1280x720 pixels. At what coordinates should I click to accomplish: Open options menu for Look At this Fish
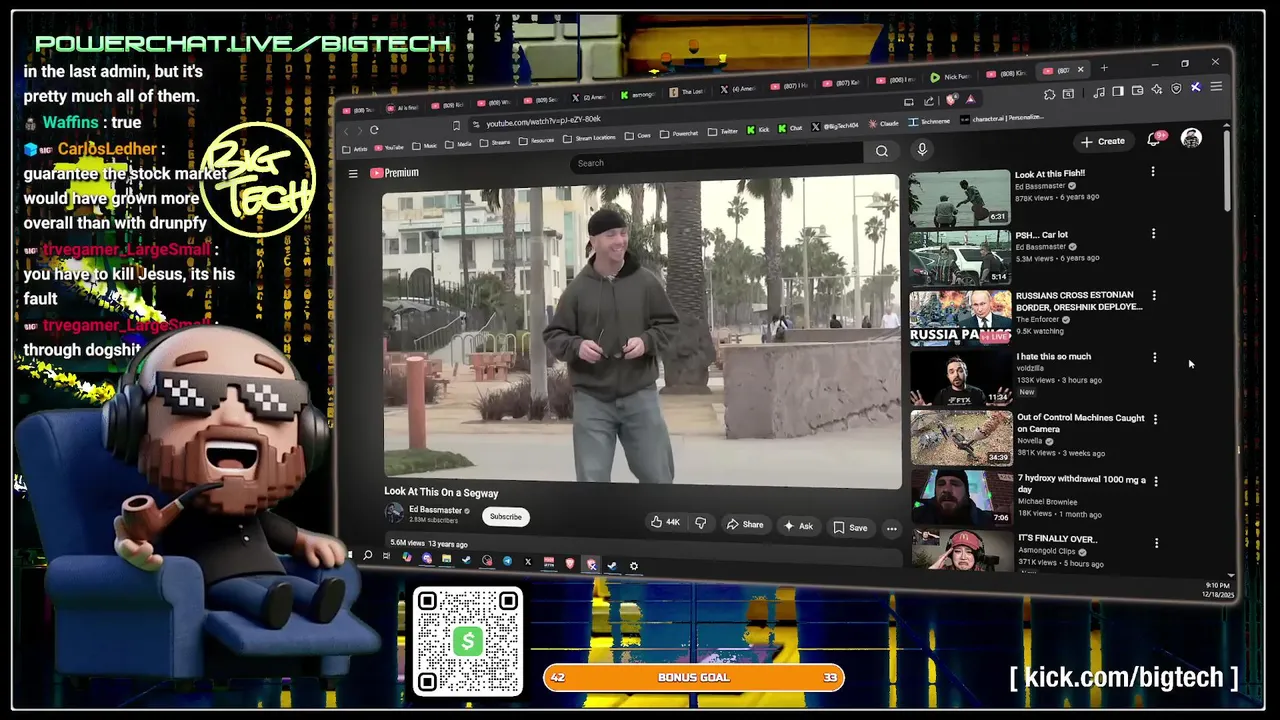point(1153,172)
